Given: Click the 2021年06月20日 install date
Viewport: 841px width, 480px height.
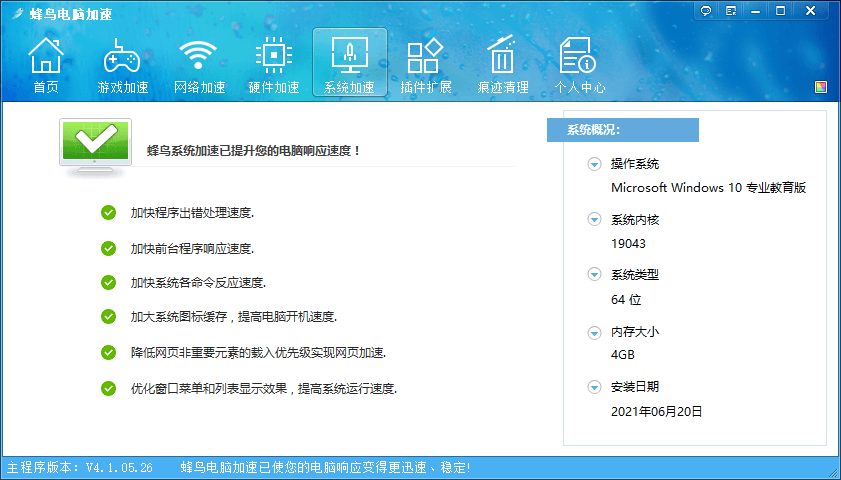Looking at the screenshot, I should pos(656,411).
